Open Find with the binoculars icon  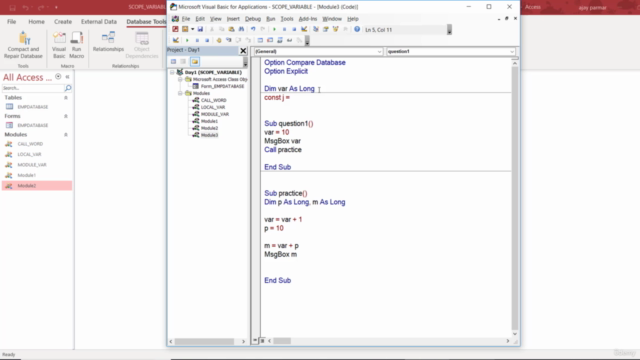[x=241, y=29]
